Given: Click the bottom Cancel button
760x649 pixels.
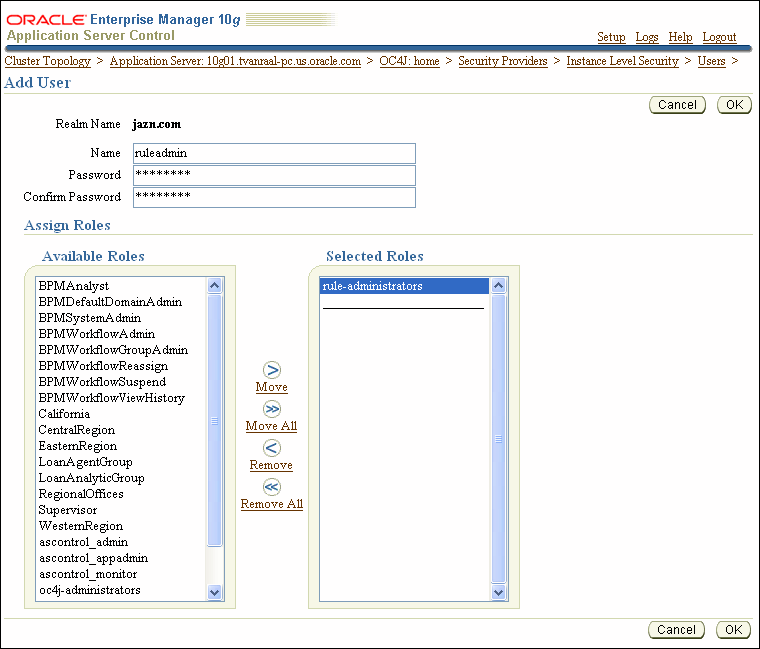Looking at the screenshot, I should pos(676,630).
